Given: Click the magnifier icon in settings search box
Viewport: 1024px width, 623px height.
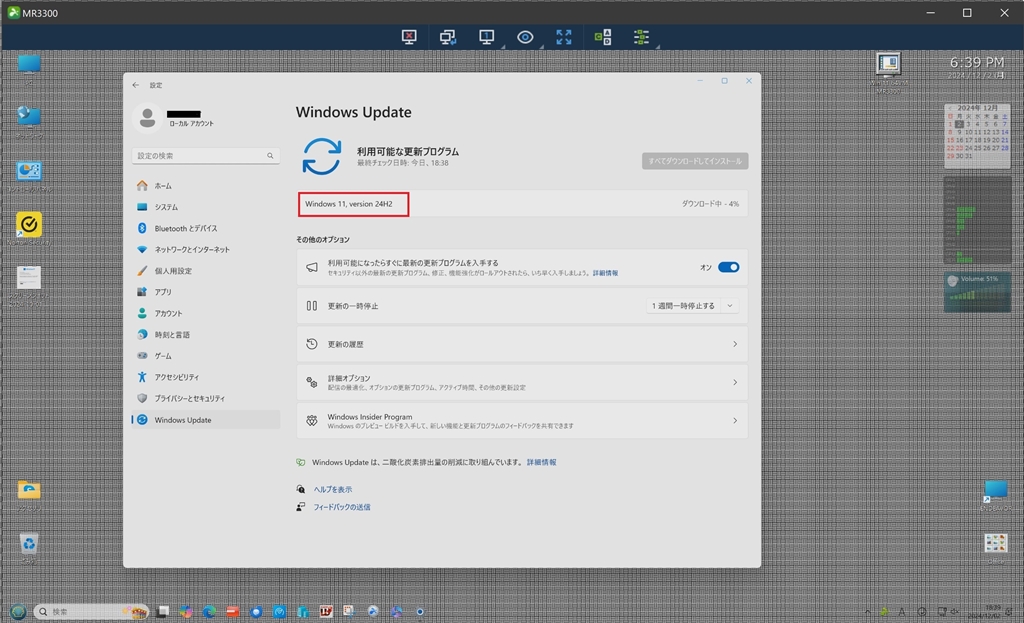Looking at the screenshot, I should [270, 155].
